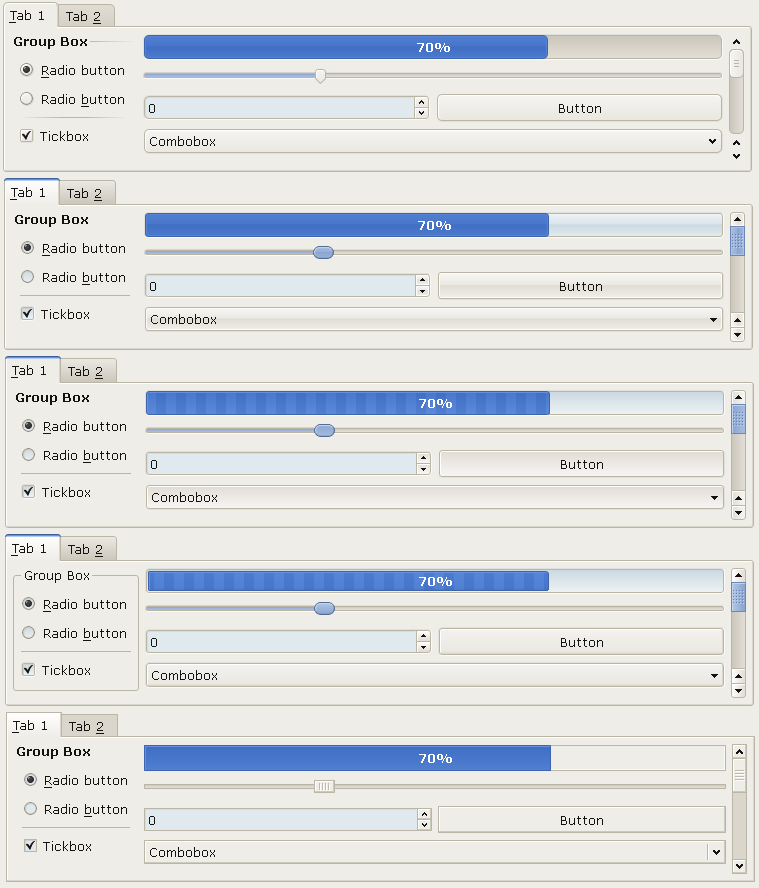Image resolution: width=759 pixels, height=888 pixels.
Task: Click the slider handle in the fourth panel
Action: pos(325,608)
